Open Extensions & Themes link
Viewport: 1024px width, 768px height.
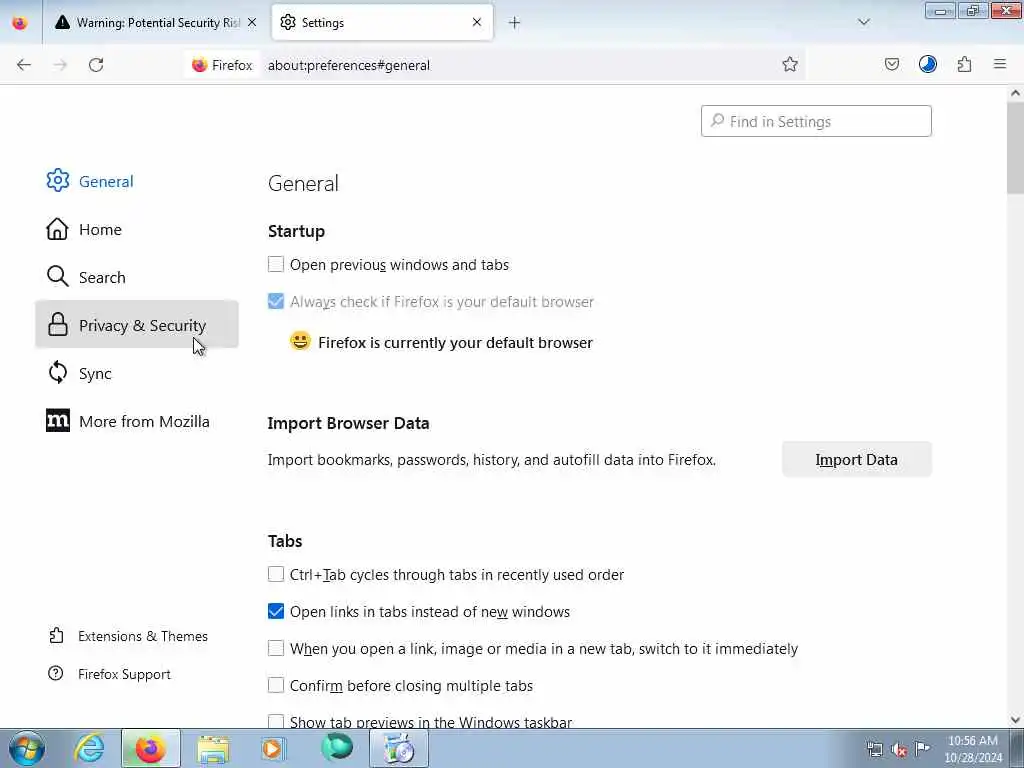click(x=129, y=636)
